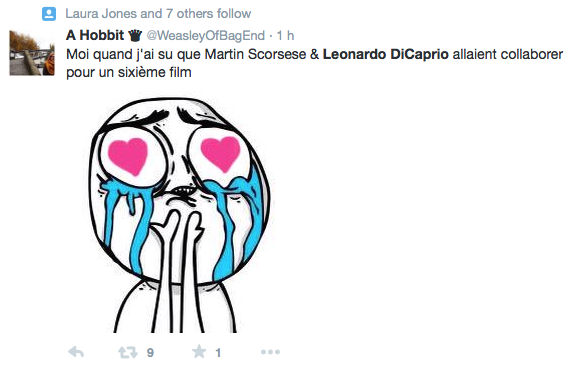View the retweet count of 9
Screen dimensions: 576x365
[150, 353]
